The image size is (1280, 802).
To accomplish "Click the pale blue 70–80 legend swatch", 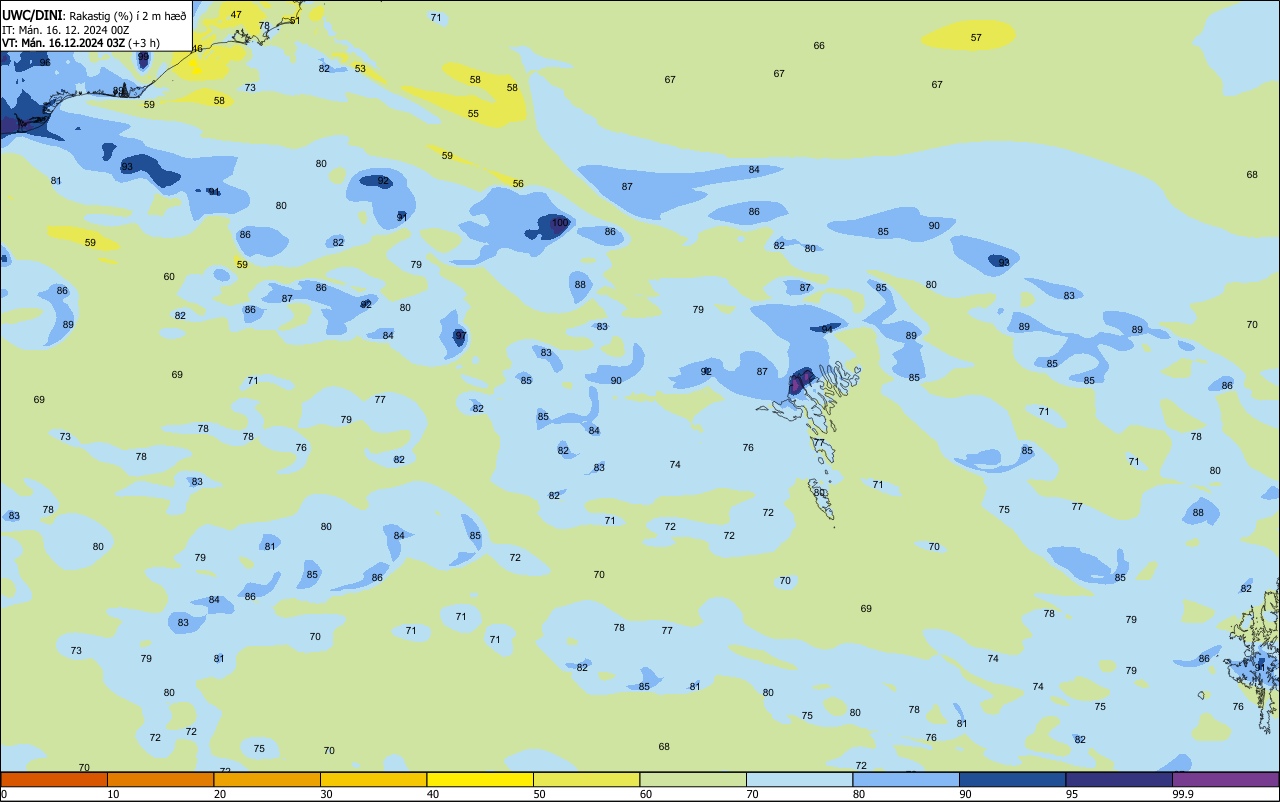I will click(x=799, y=779).
